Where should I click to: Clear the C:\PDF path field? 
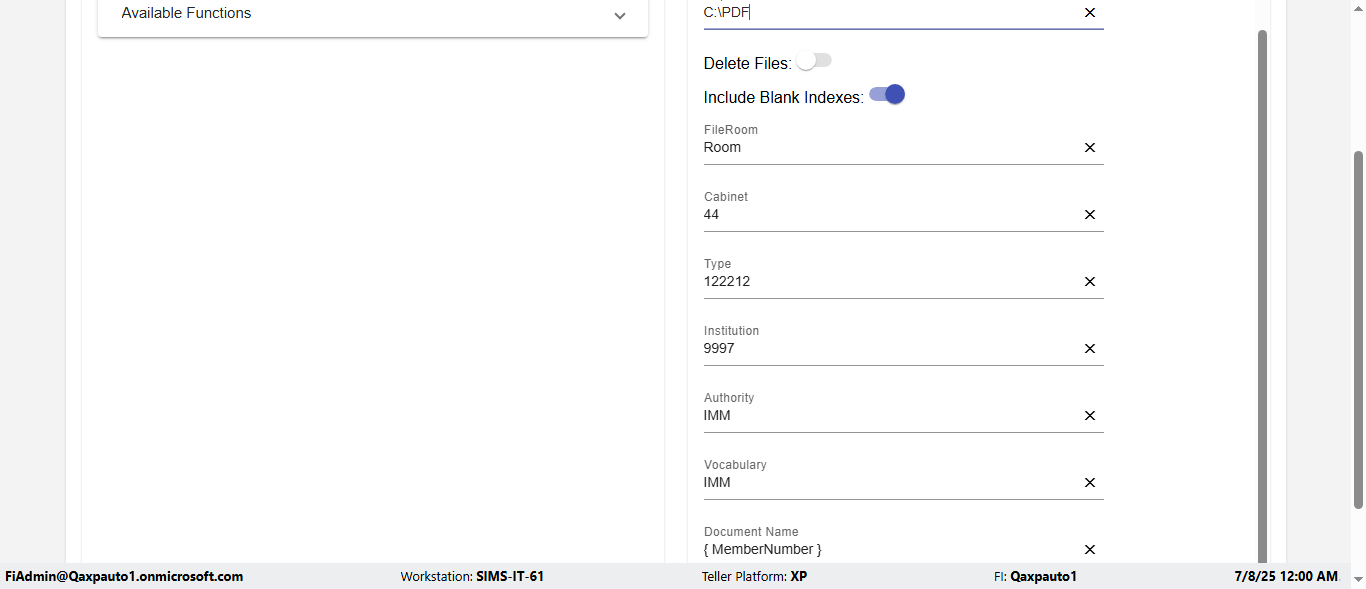tap(1090, 13)
